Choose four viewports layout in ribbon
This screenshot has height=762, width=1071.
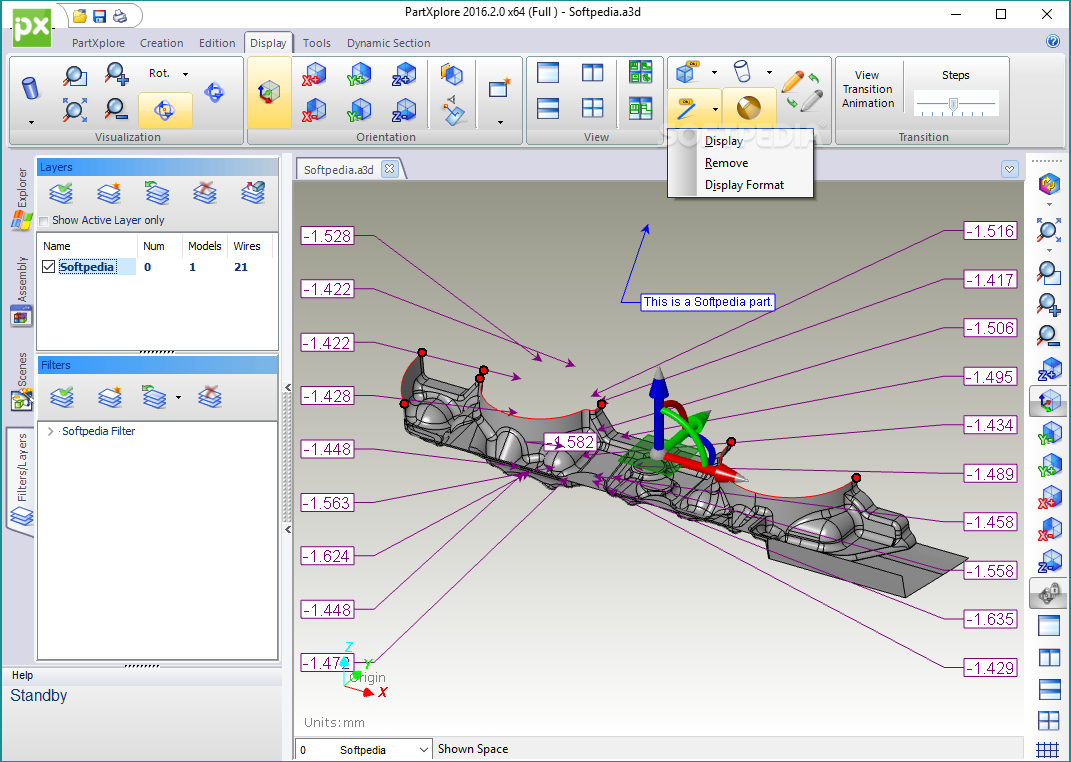coord(592,108)
